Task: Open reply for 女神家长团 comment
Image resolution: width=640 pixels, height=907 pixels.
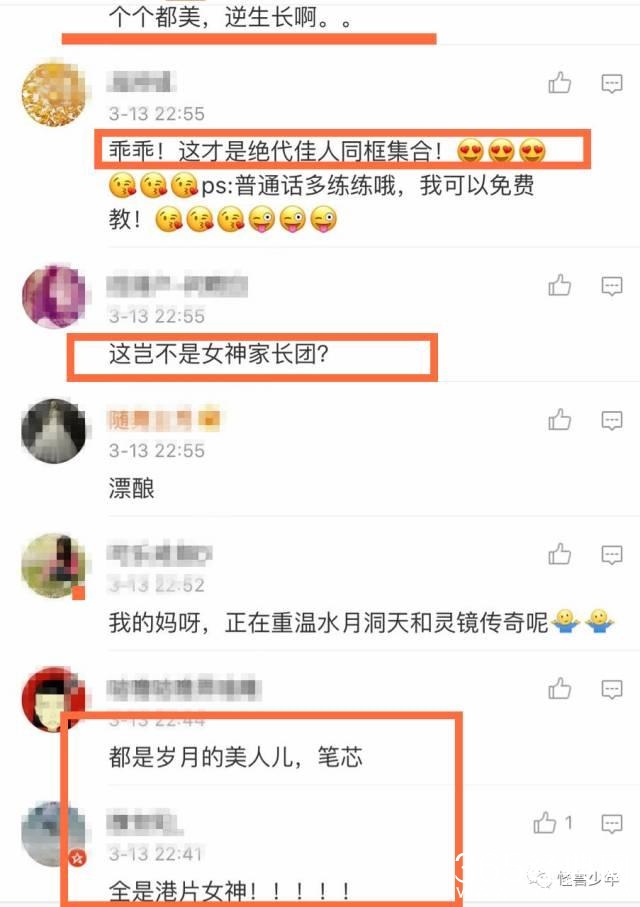Action: [612, 286]
